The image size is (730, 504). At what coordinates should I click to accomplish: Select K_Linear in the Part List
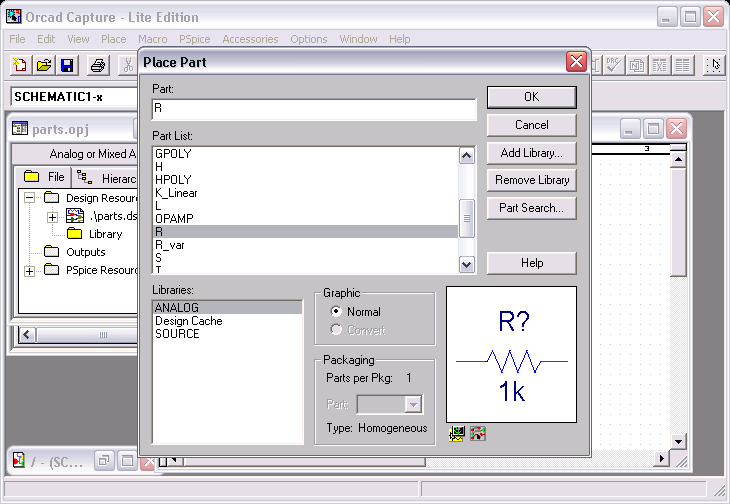[x=305, y=193]
